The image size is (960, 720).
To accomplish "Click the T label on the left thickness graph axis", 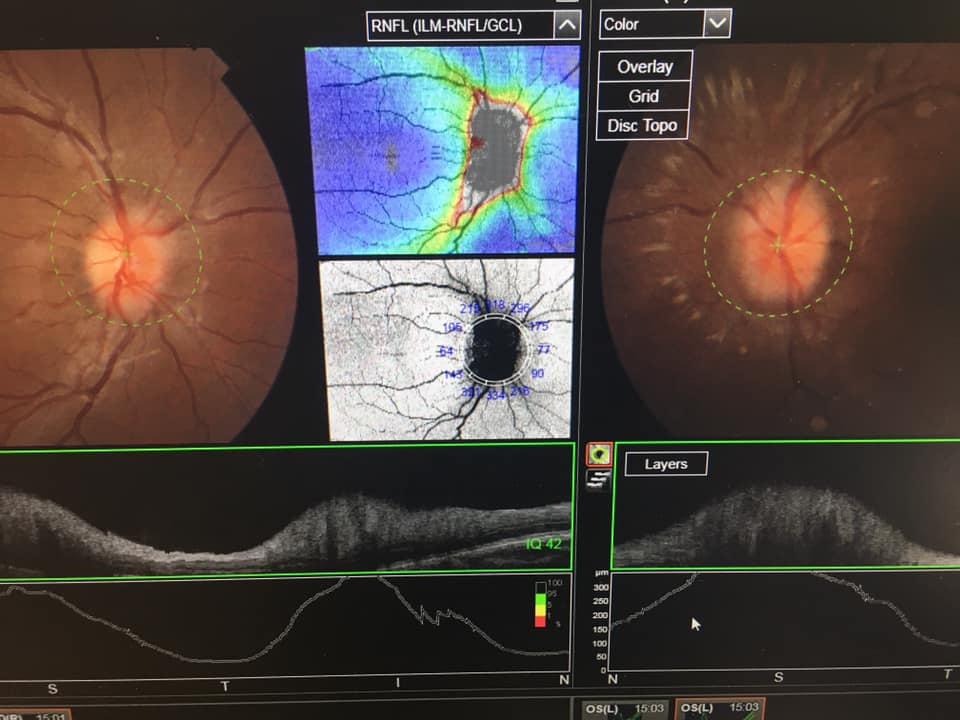I will pos(225,686).
